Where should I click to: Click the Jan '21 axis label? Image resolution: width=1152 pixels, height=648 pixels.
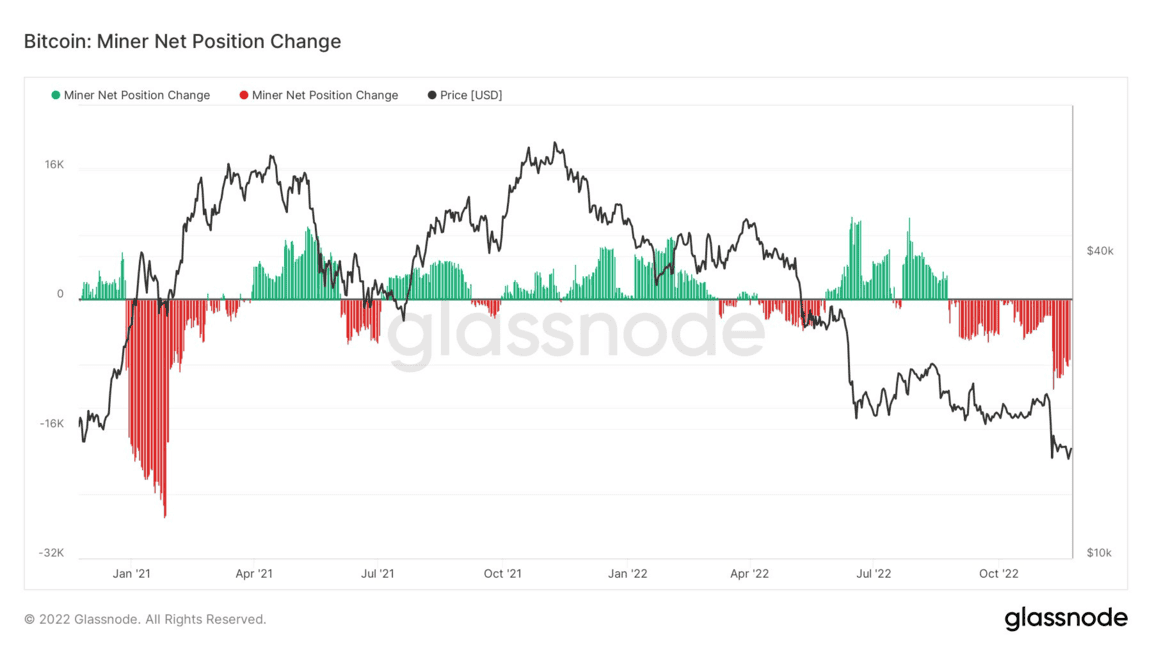coord(131,573)
